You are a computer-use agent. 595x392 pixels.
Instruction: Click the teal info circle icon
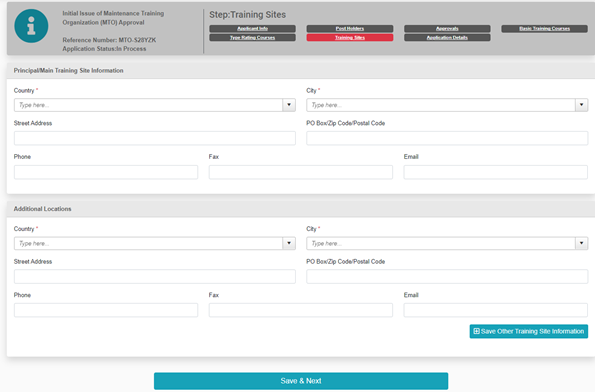click(31, 26)
